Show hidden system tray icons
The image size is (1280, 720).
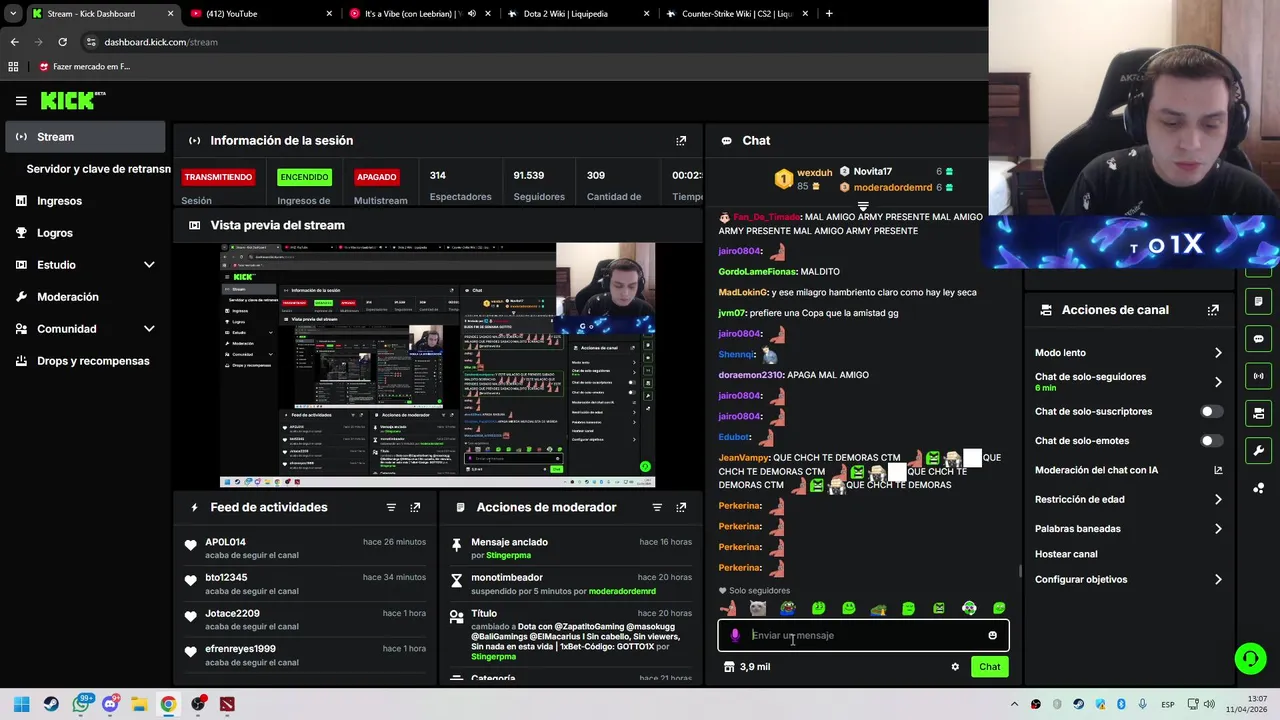1014,704
